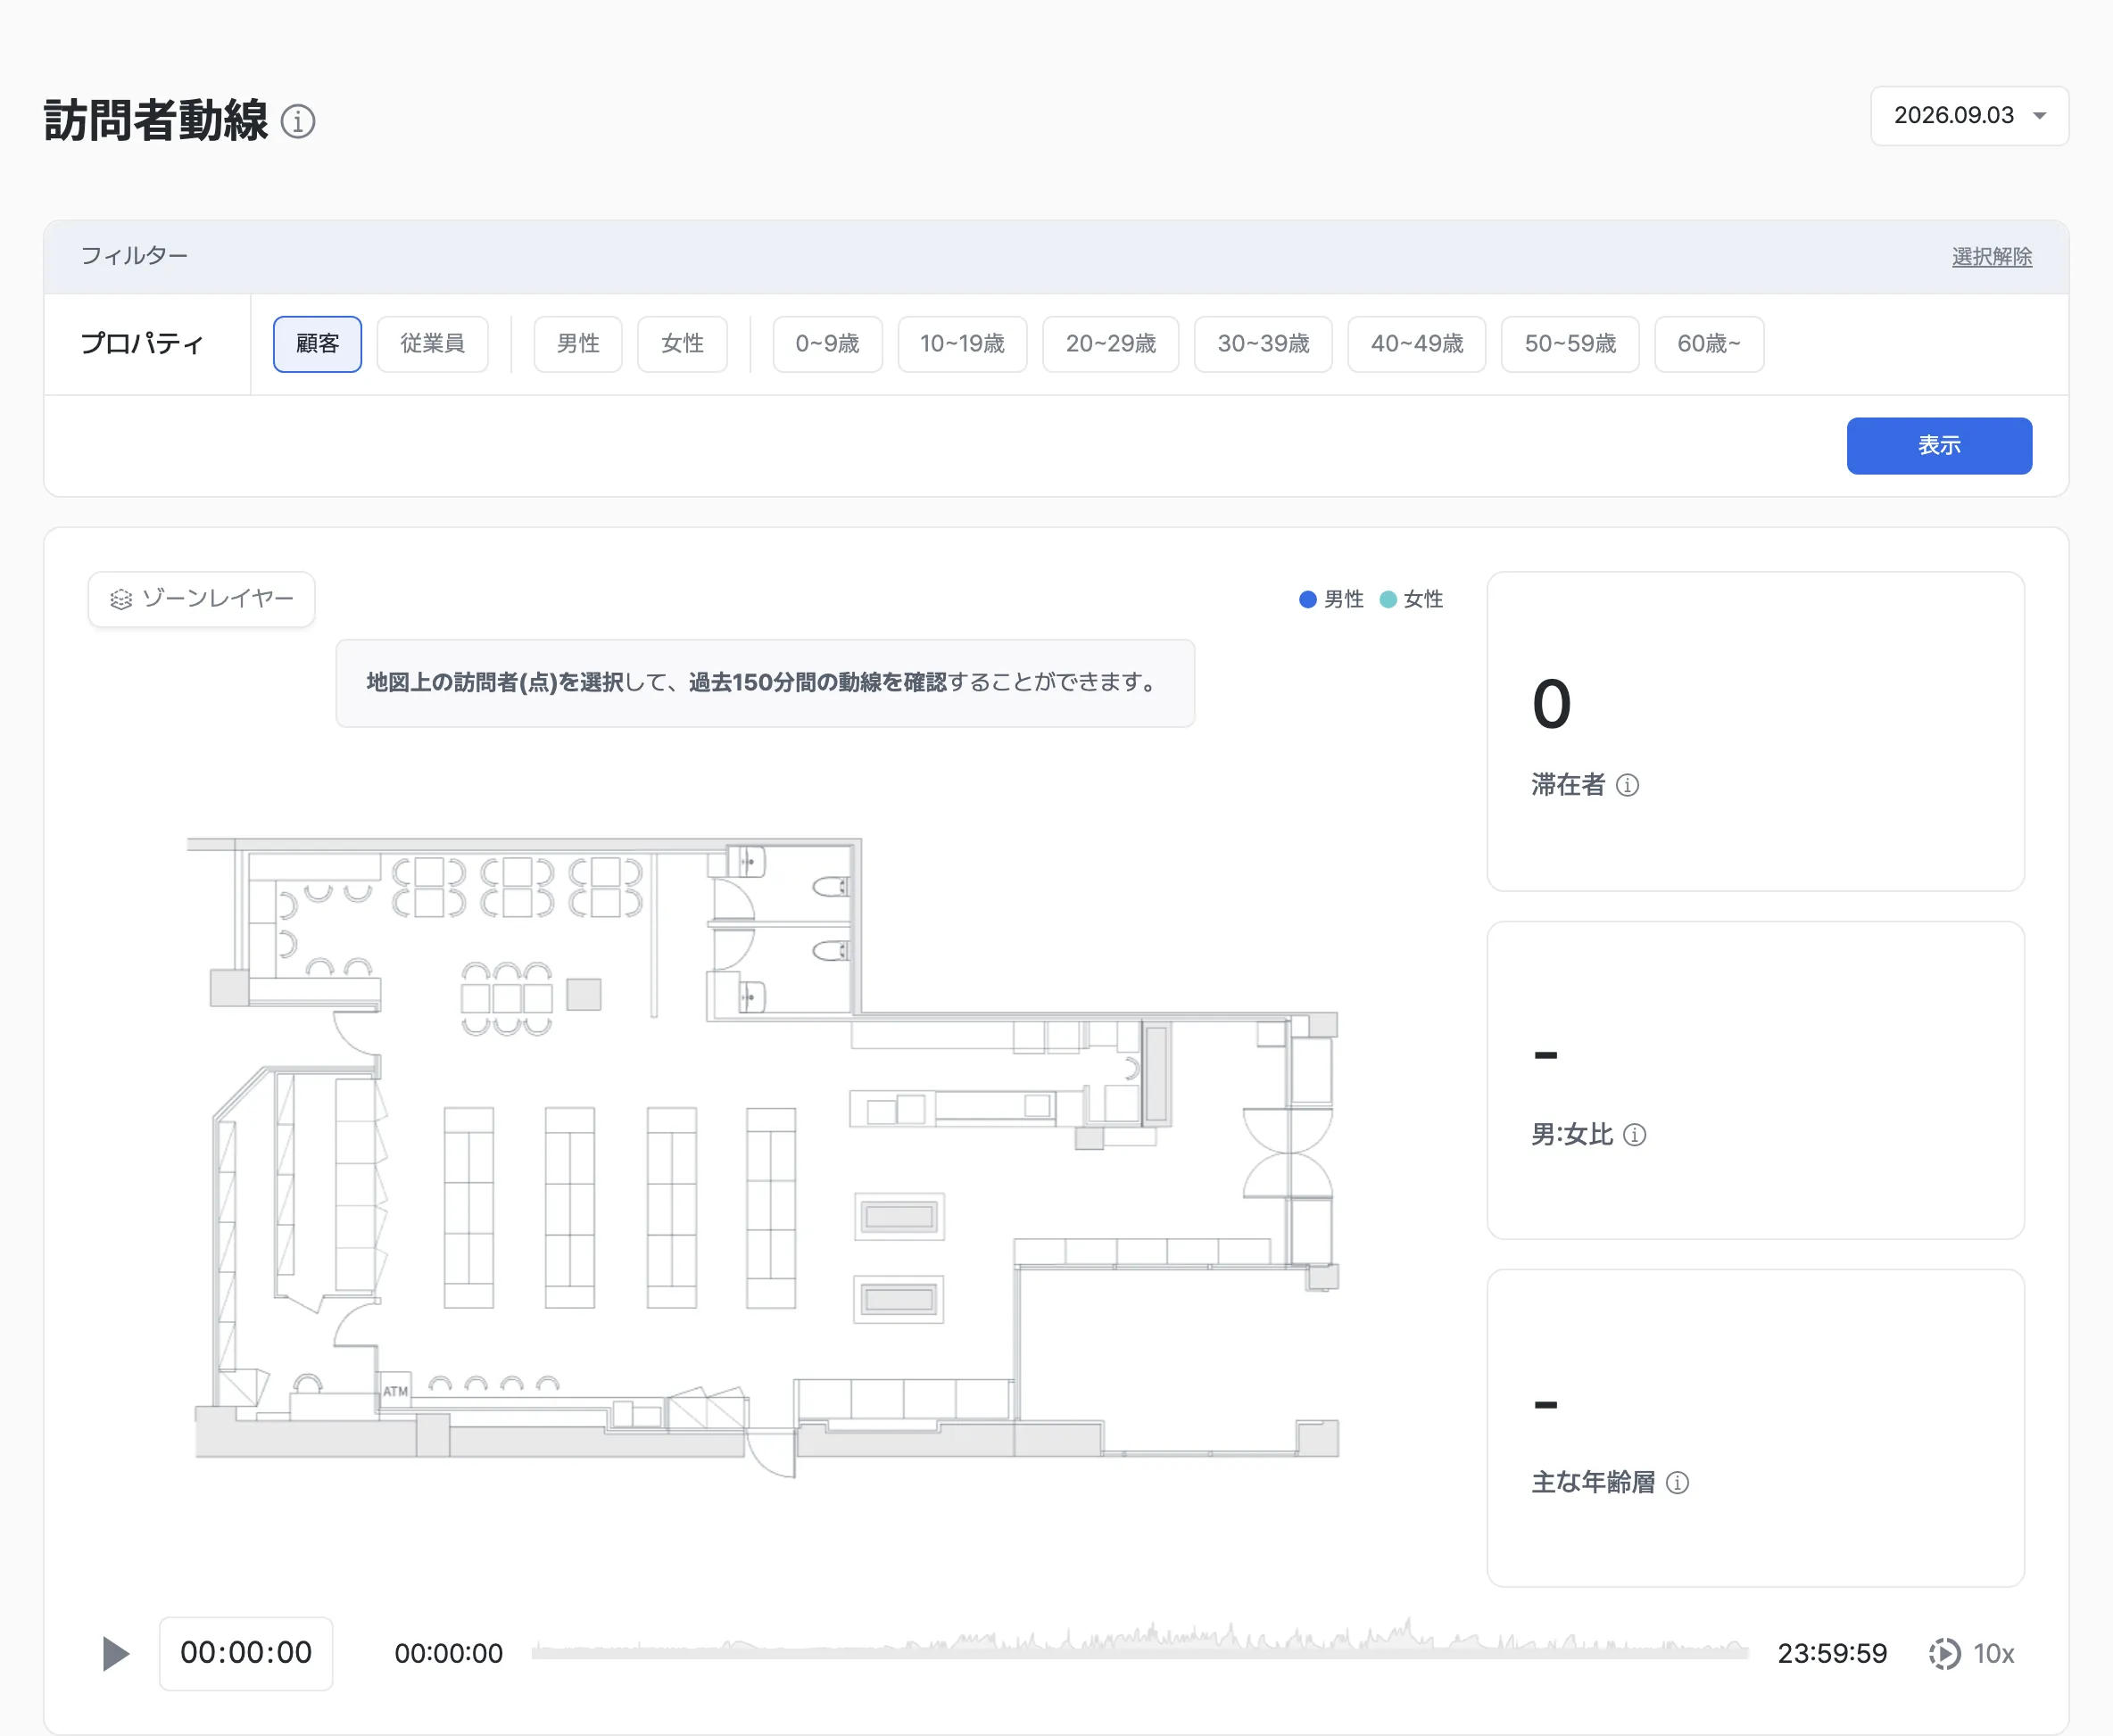Toggle the 女性 filter chip
The height and width of the screenshot is (1736, 2113).
(x=682, y=344)
